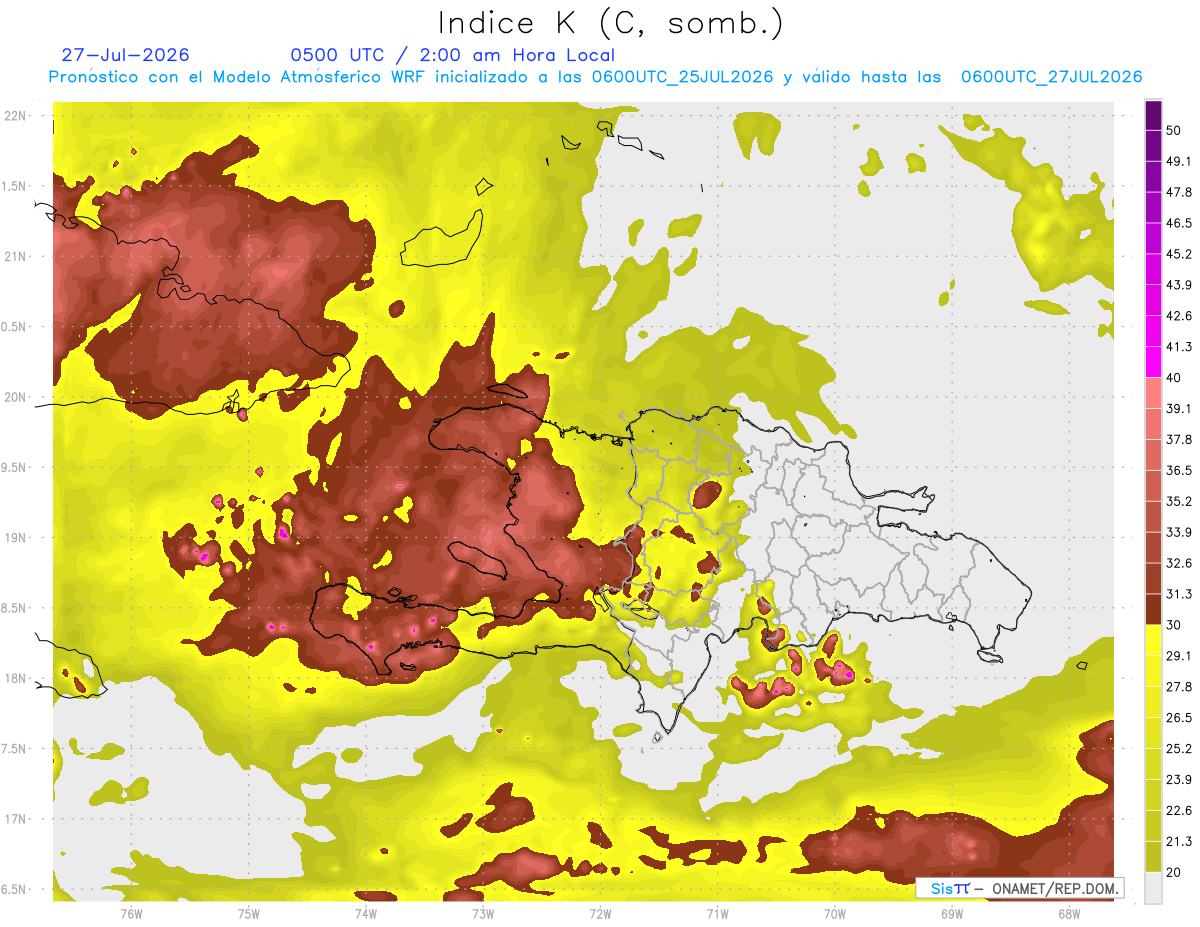
Task: Click the "69W" longitude label
Action: [952, 913]
